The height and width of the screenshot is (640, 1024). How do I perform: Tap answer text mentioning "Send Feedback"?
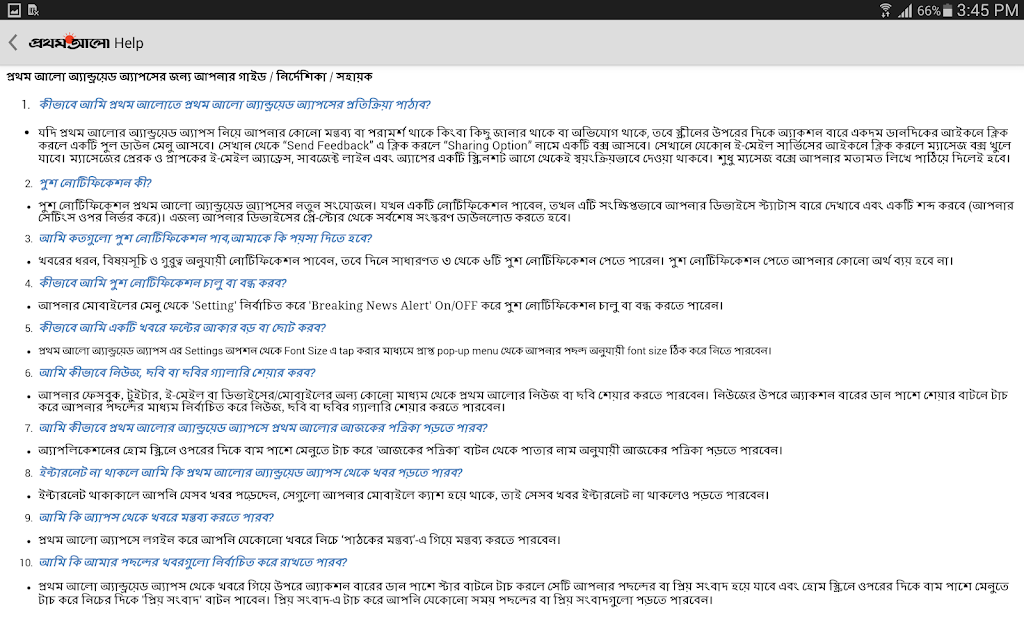coord(524,145)
